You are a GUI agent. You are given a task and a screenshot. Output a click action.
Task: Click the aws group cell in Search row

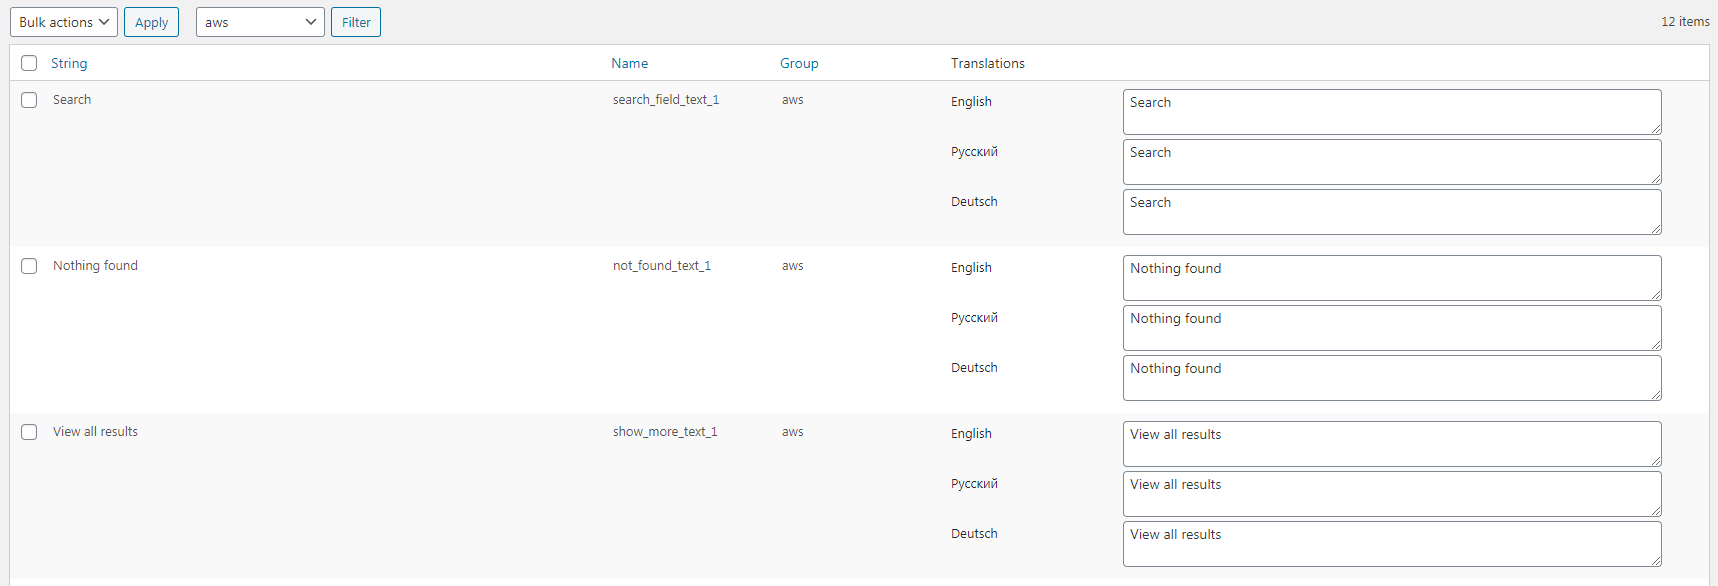[x=793, y=100]
